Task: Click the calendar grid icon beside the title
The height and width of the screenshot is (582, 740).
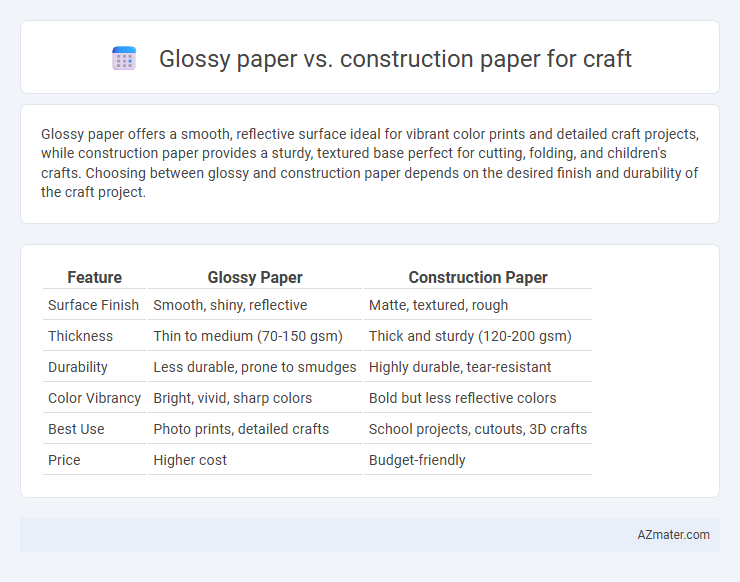Action: tap(124, 59)
